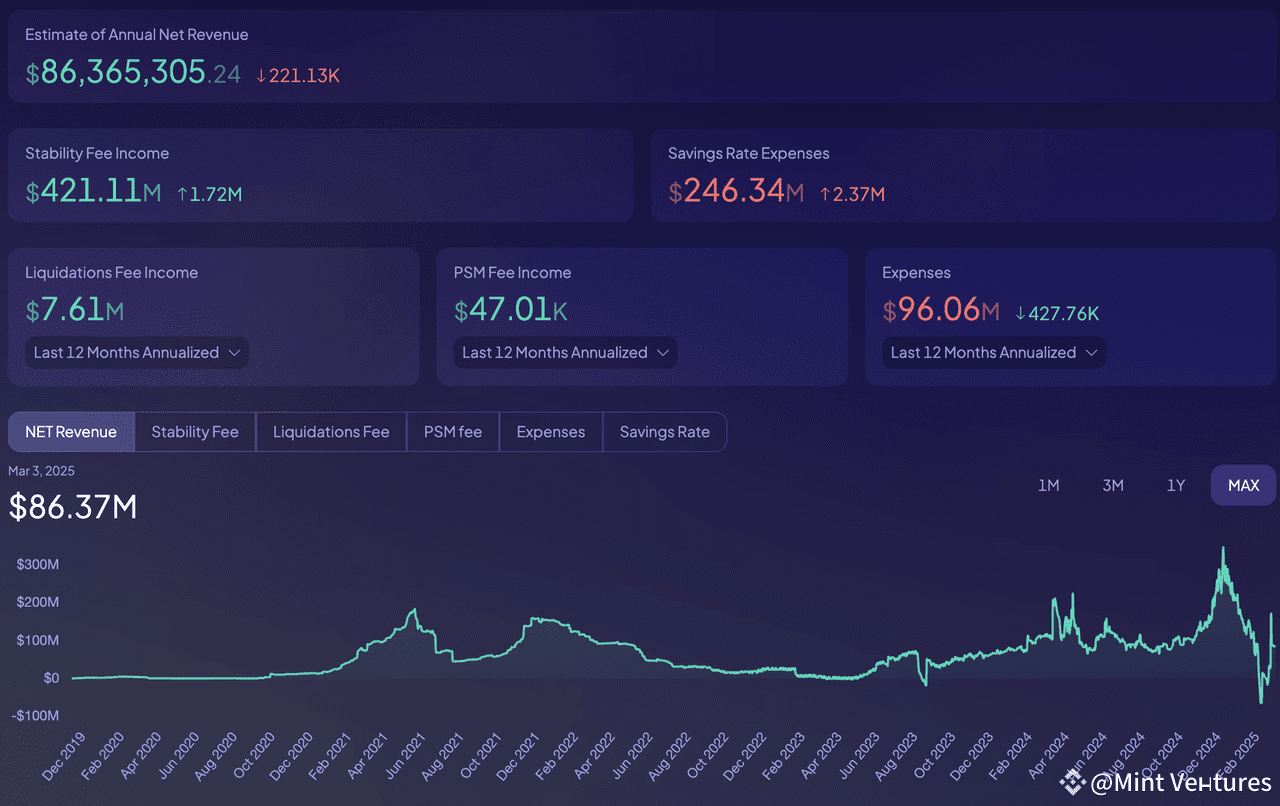Screen dimensions: 1280x806
Task: Click the Annual Net Revenue down arrow
Action: [261, 76]
